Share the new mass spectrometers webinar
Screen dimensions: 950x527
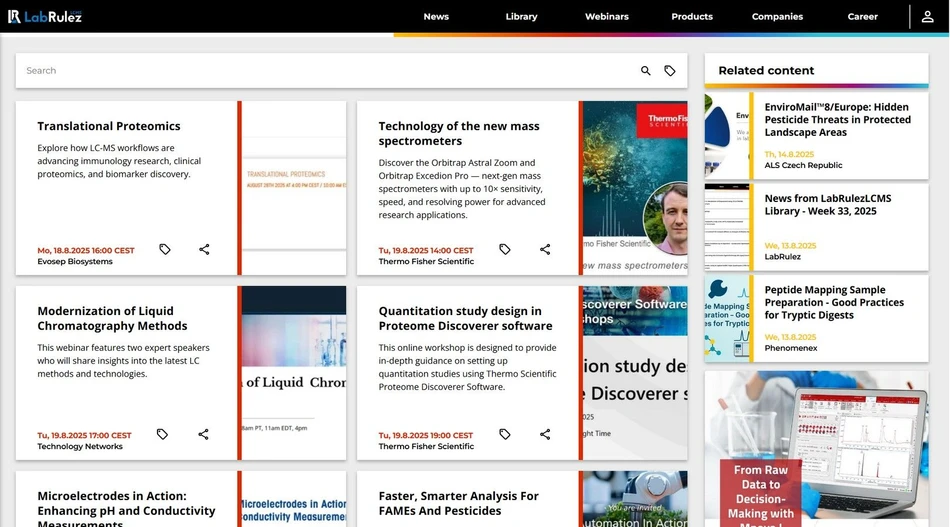coord(545,249)
